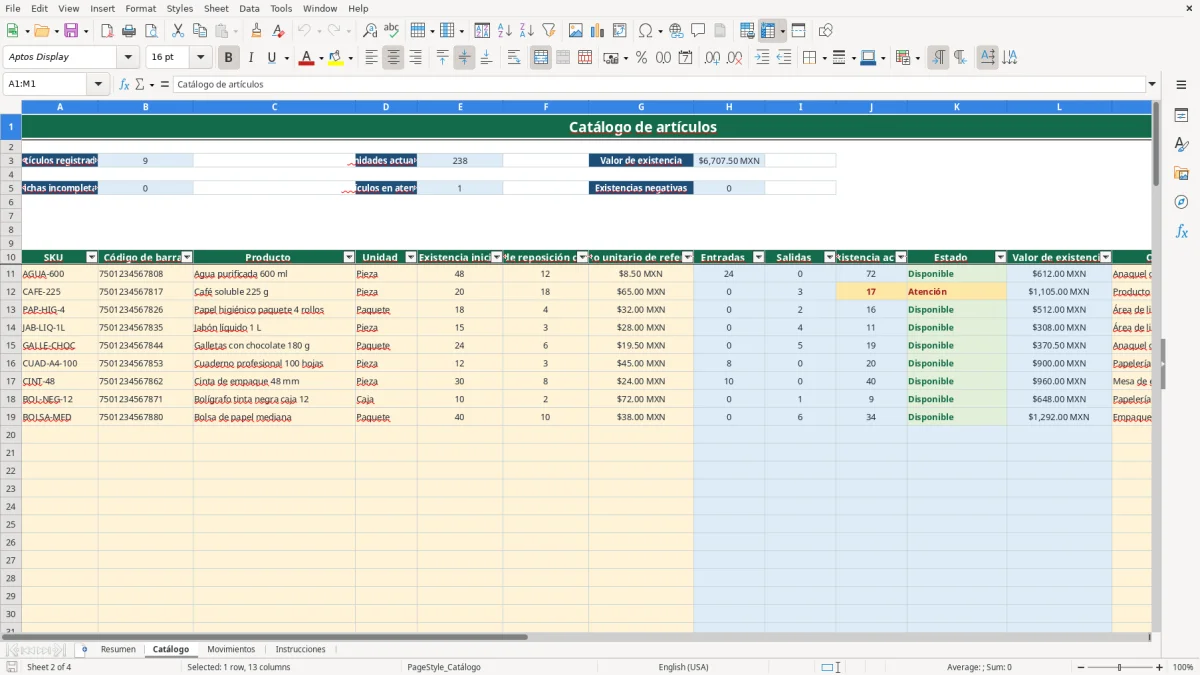Viewport: 1200px width, 675px height.
Task: Toggle Freeze Rows and Columns
Action: point(767,31)
